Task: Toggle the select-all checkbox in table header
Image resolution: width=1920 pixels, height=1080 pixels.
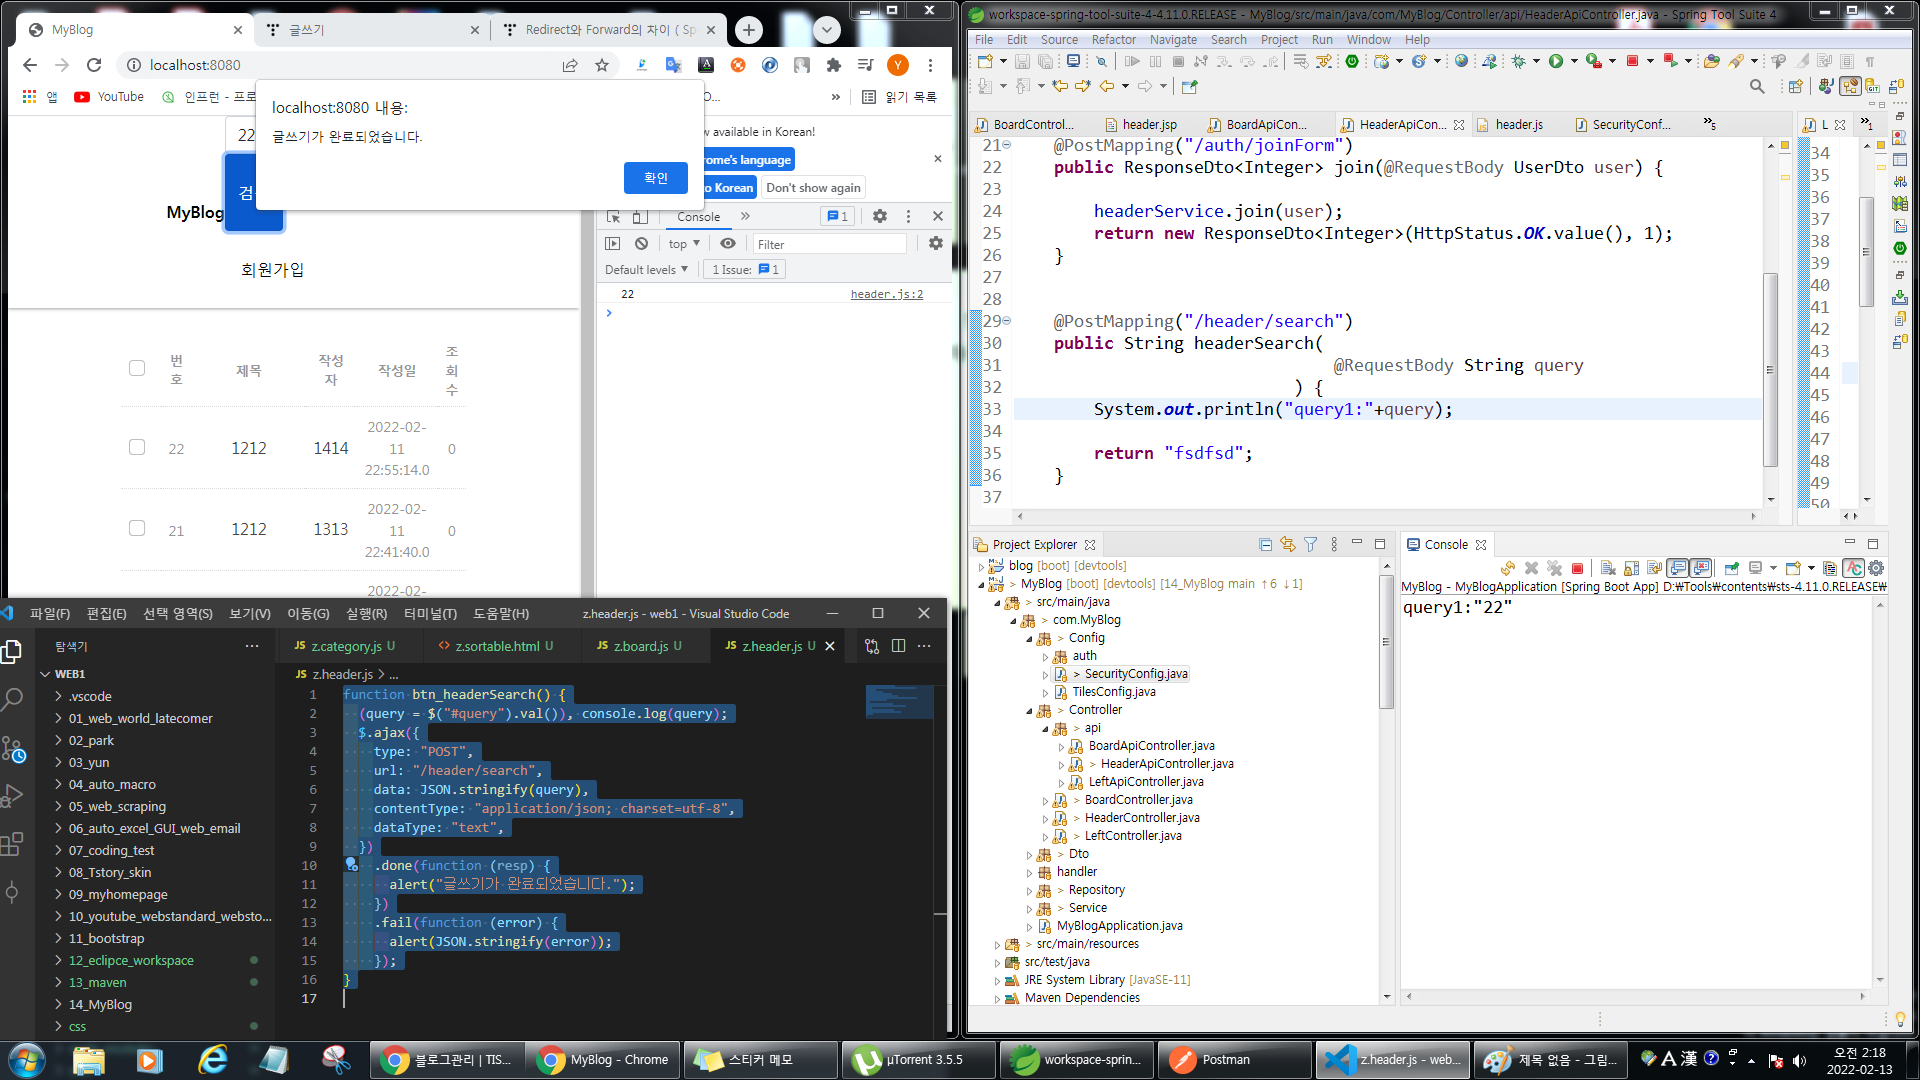Action: (137, 368)
